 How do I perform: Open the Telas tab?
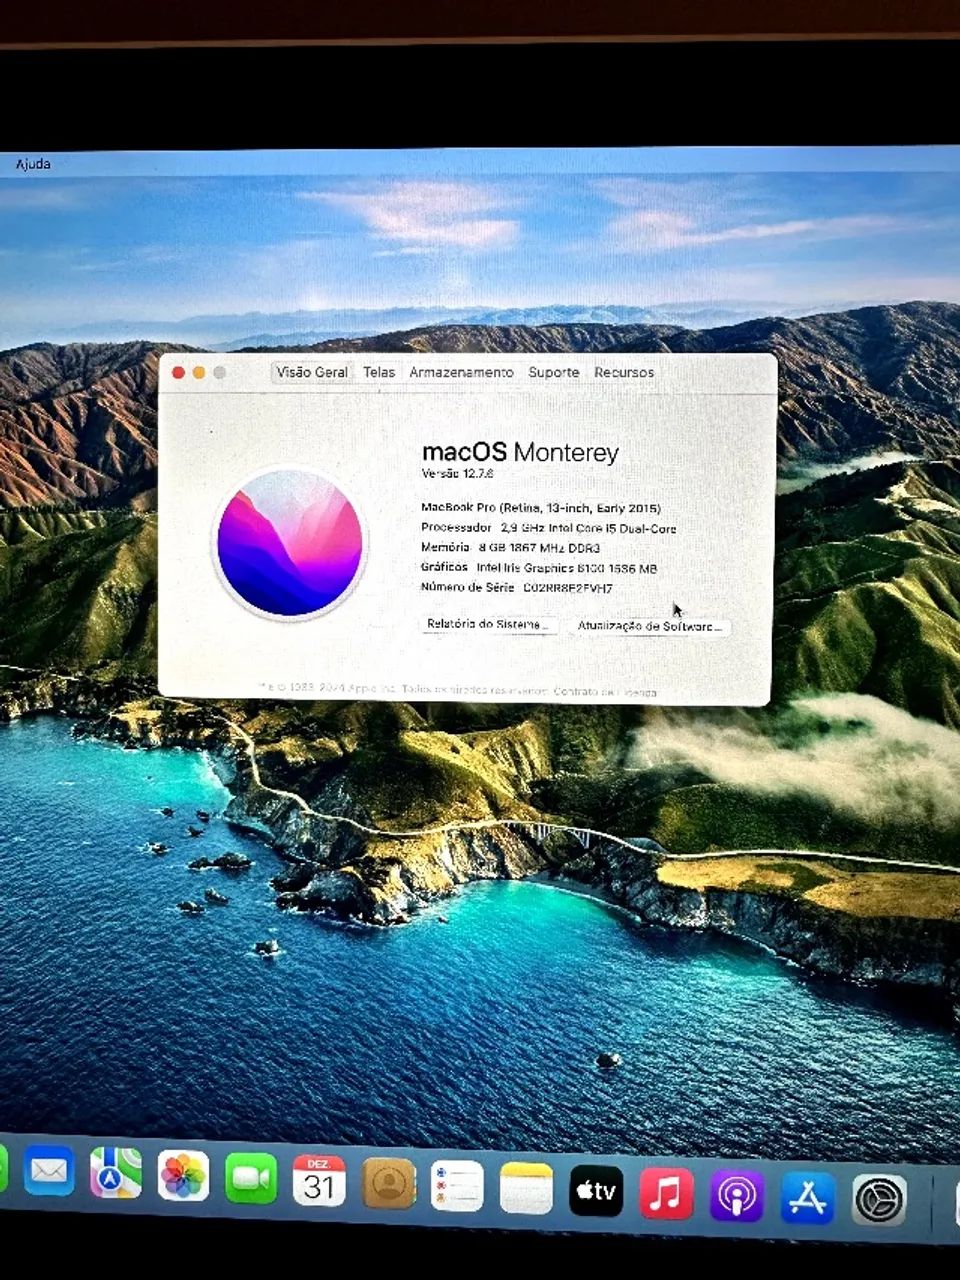[x=379, y=372]
